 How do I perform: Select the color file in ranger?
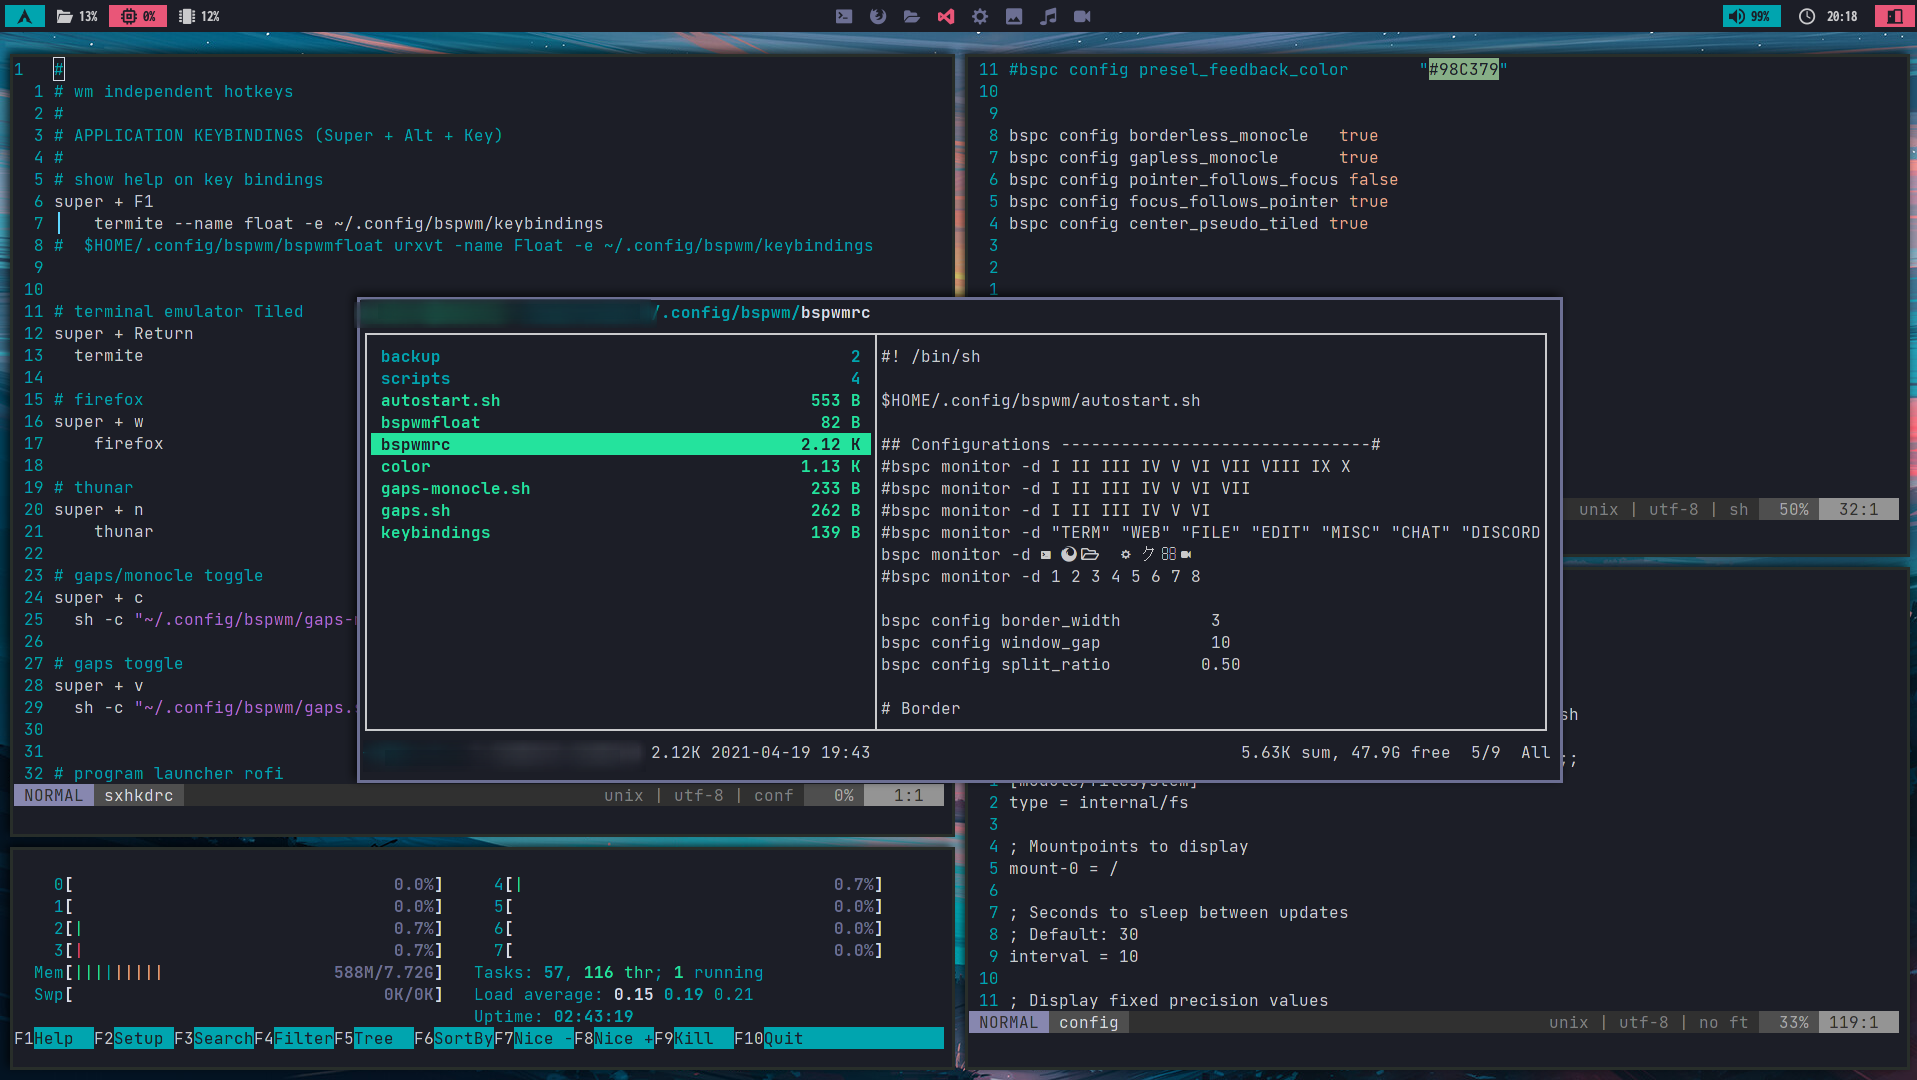click(x=620, y=467)
